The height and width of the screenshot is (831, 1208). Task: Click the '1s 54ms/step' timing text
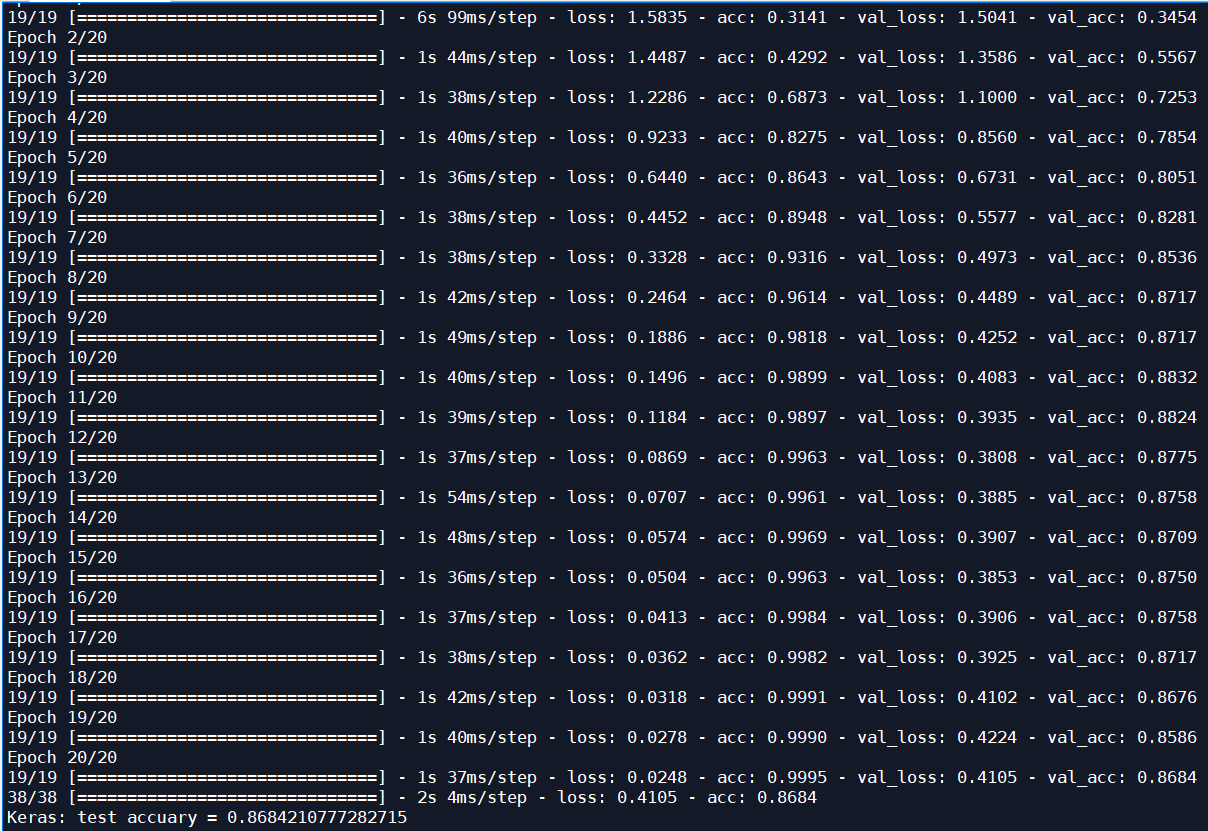477,497
